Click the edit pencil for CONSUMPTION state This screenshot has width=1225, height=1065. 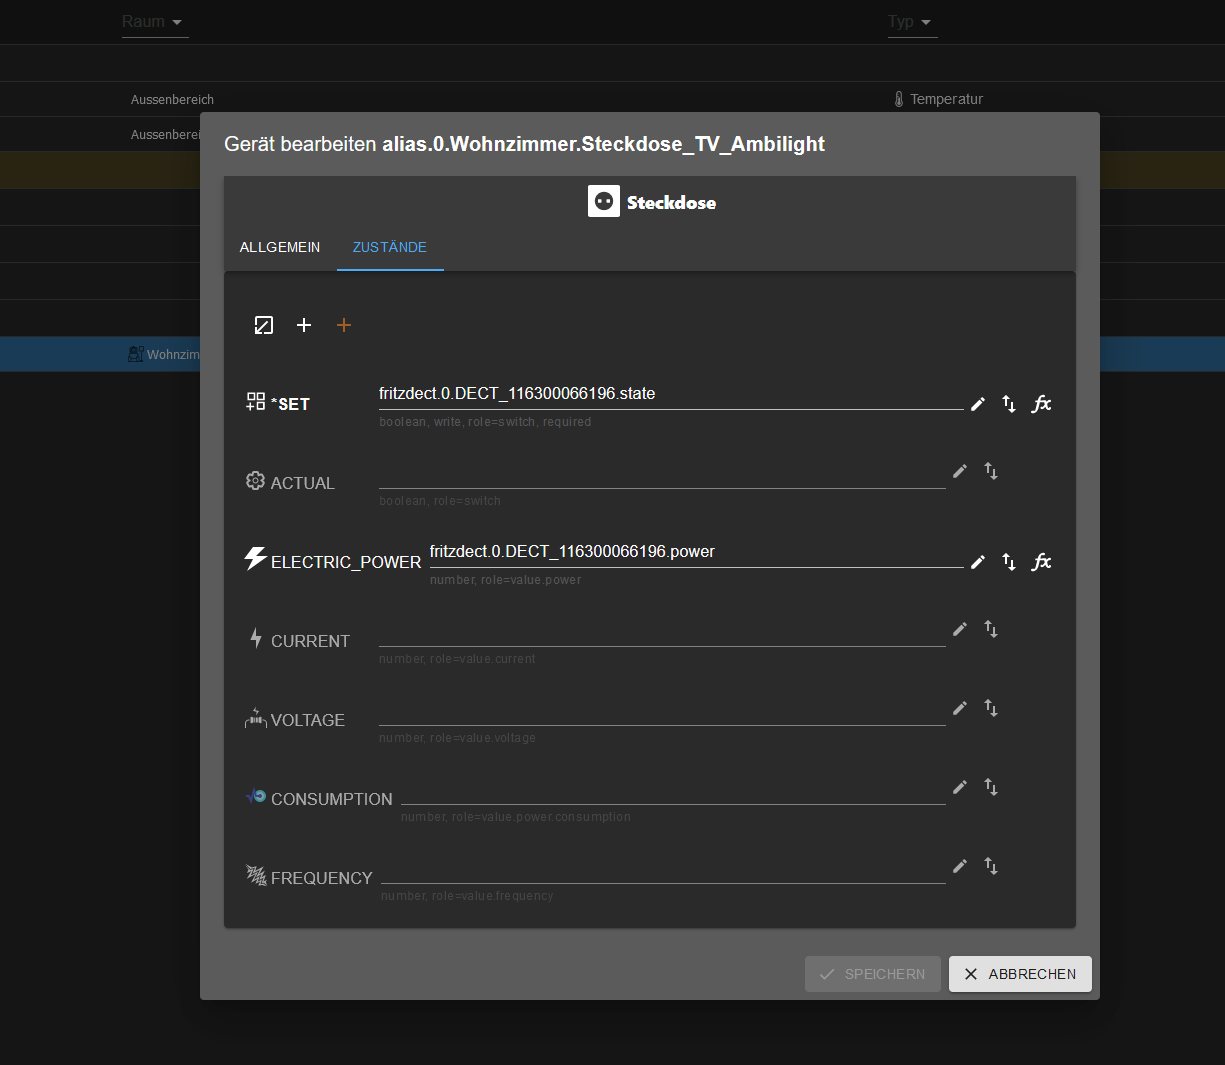pos(960,787)
